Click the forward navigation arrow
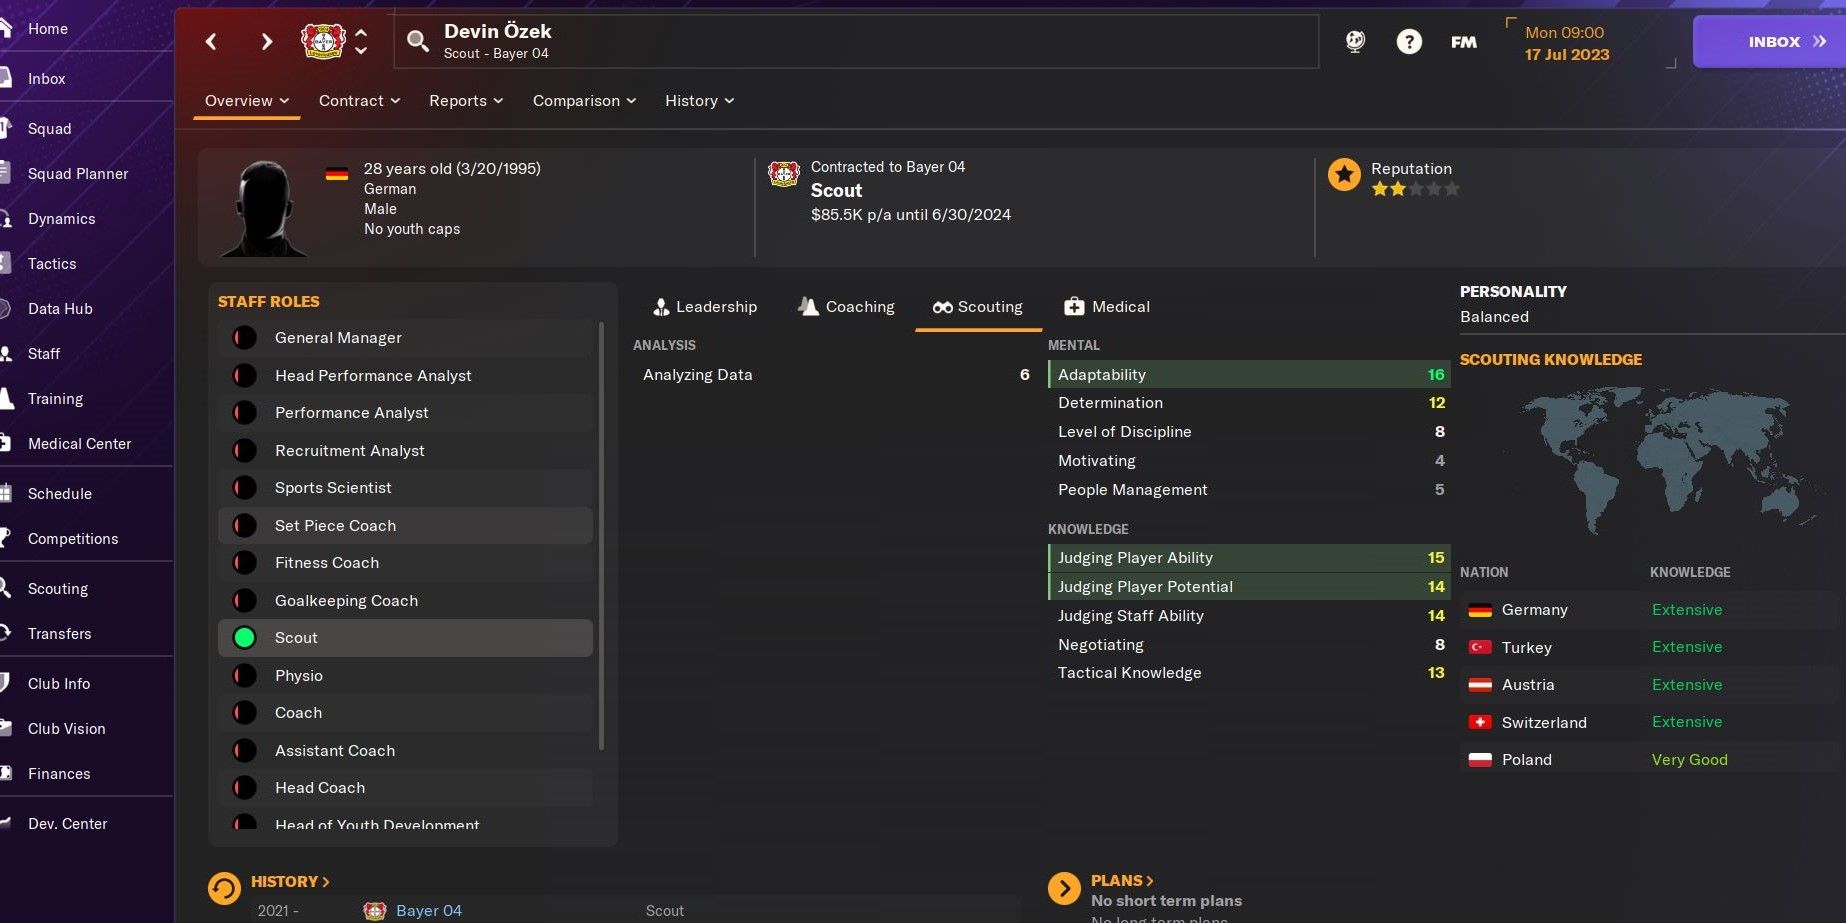Viewport: 1846px width, 923px height. coord(266,41)
